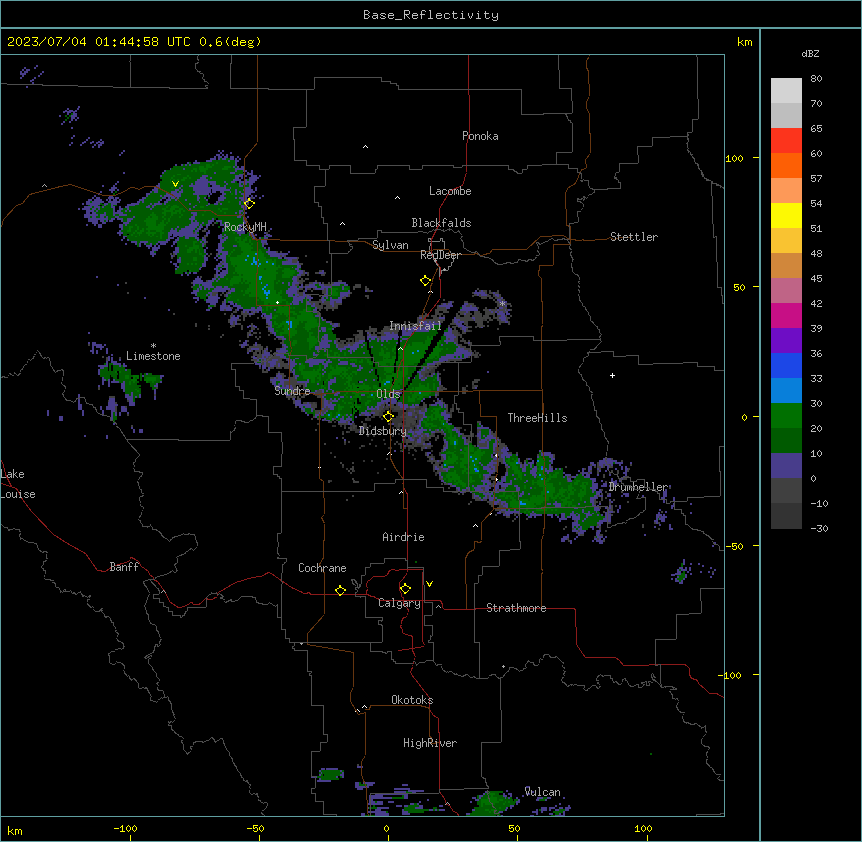
Task: Click the Vulcan label
Action: 543,792
